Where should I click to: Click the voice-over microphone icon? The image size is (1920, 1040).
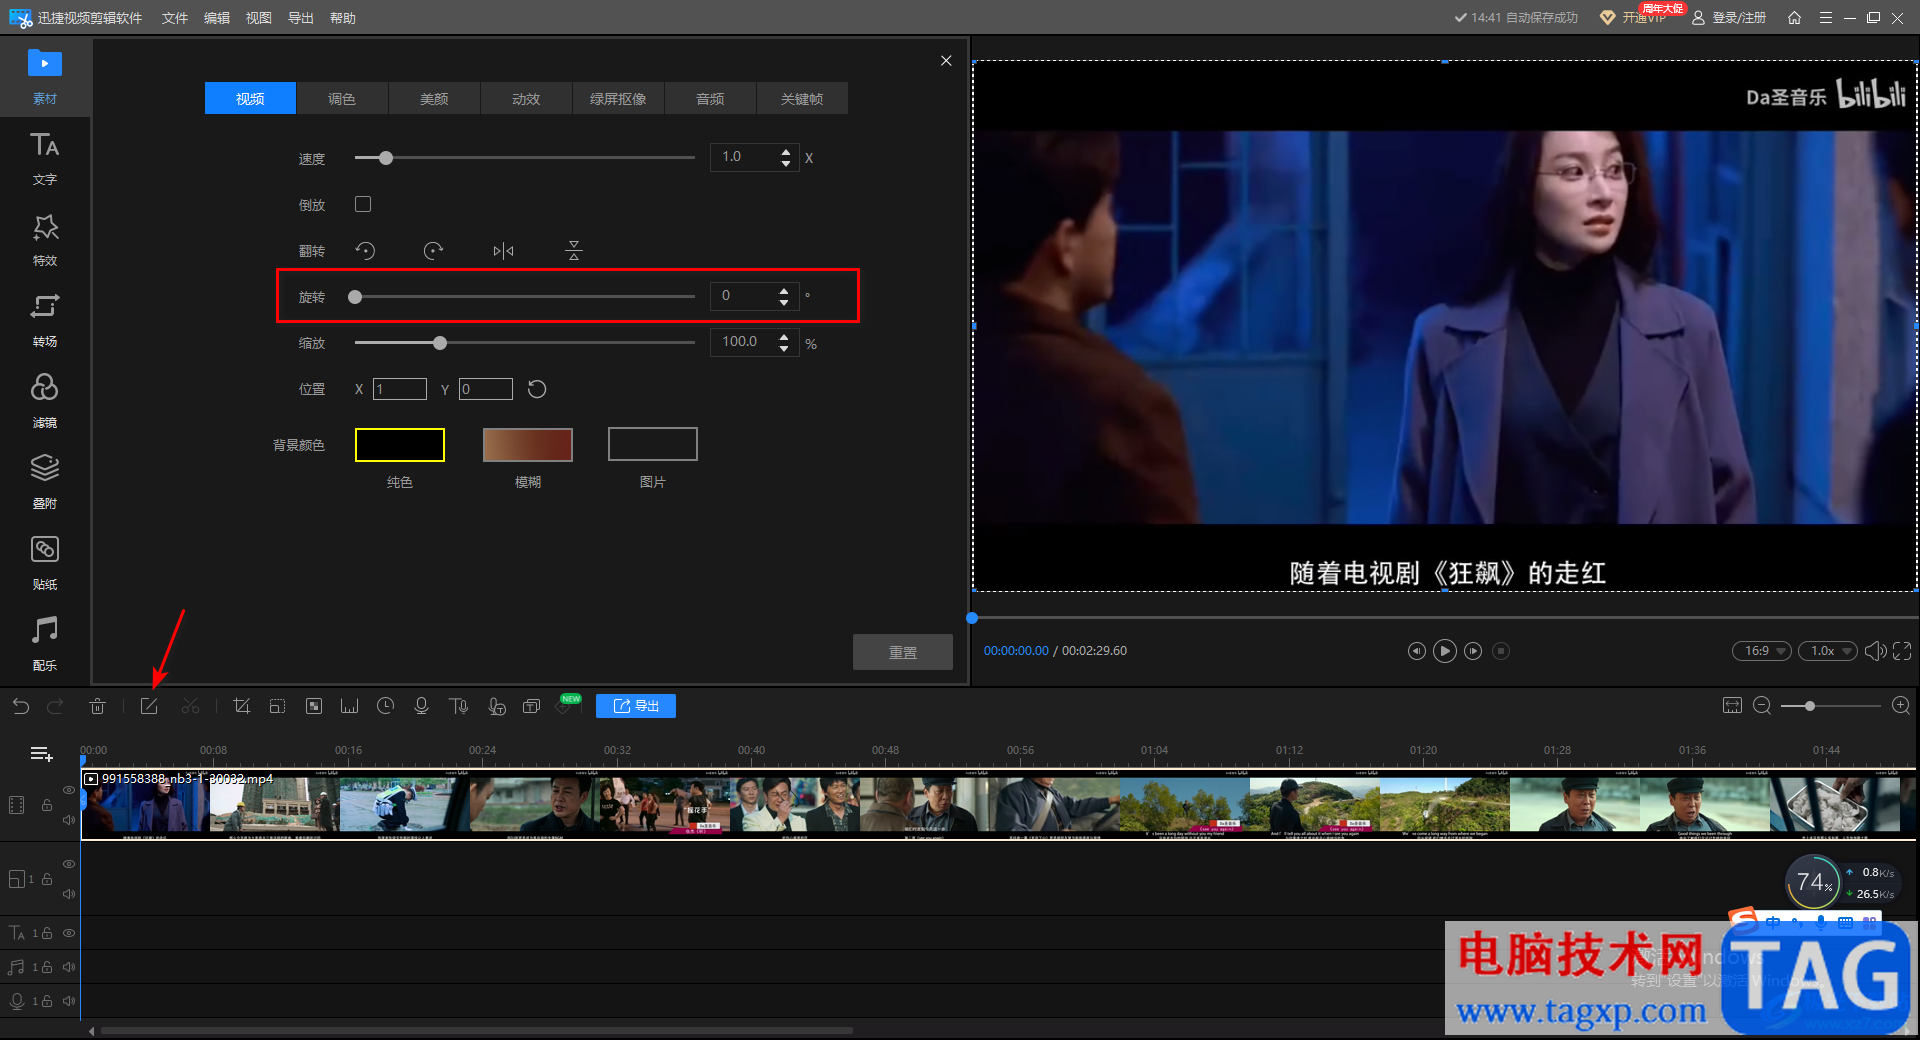(x=421, y=706)
